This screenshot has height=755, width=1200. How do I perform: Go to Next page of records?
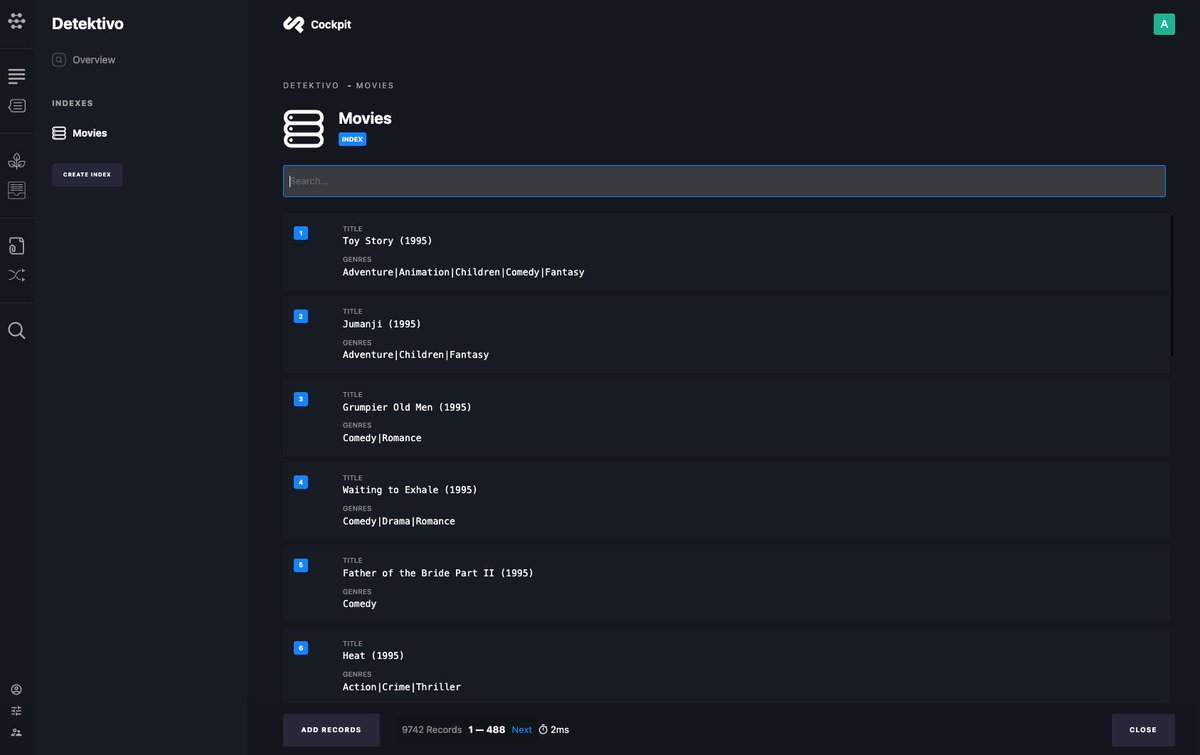coord(522,730)
